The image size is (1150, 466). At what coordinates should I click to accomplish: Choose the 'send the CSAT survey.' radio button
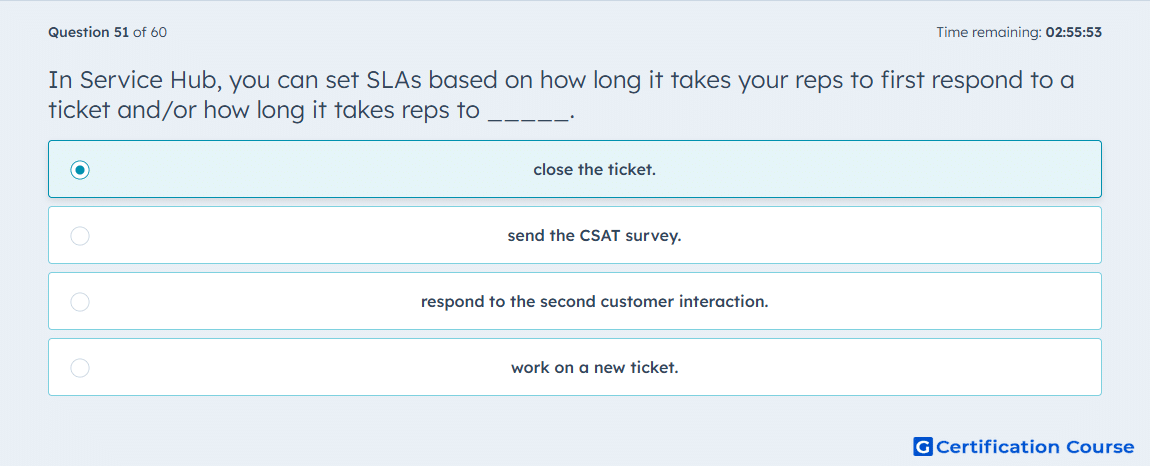[x=80, y=236]
